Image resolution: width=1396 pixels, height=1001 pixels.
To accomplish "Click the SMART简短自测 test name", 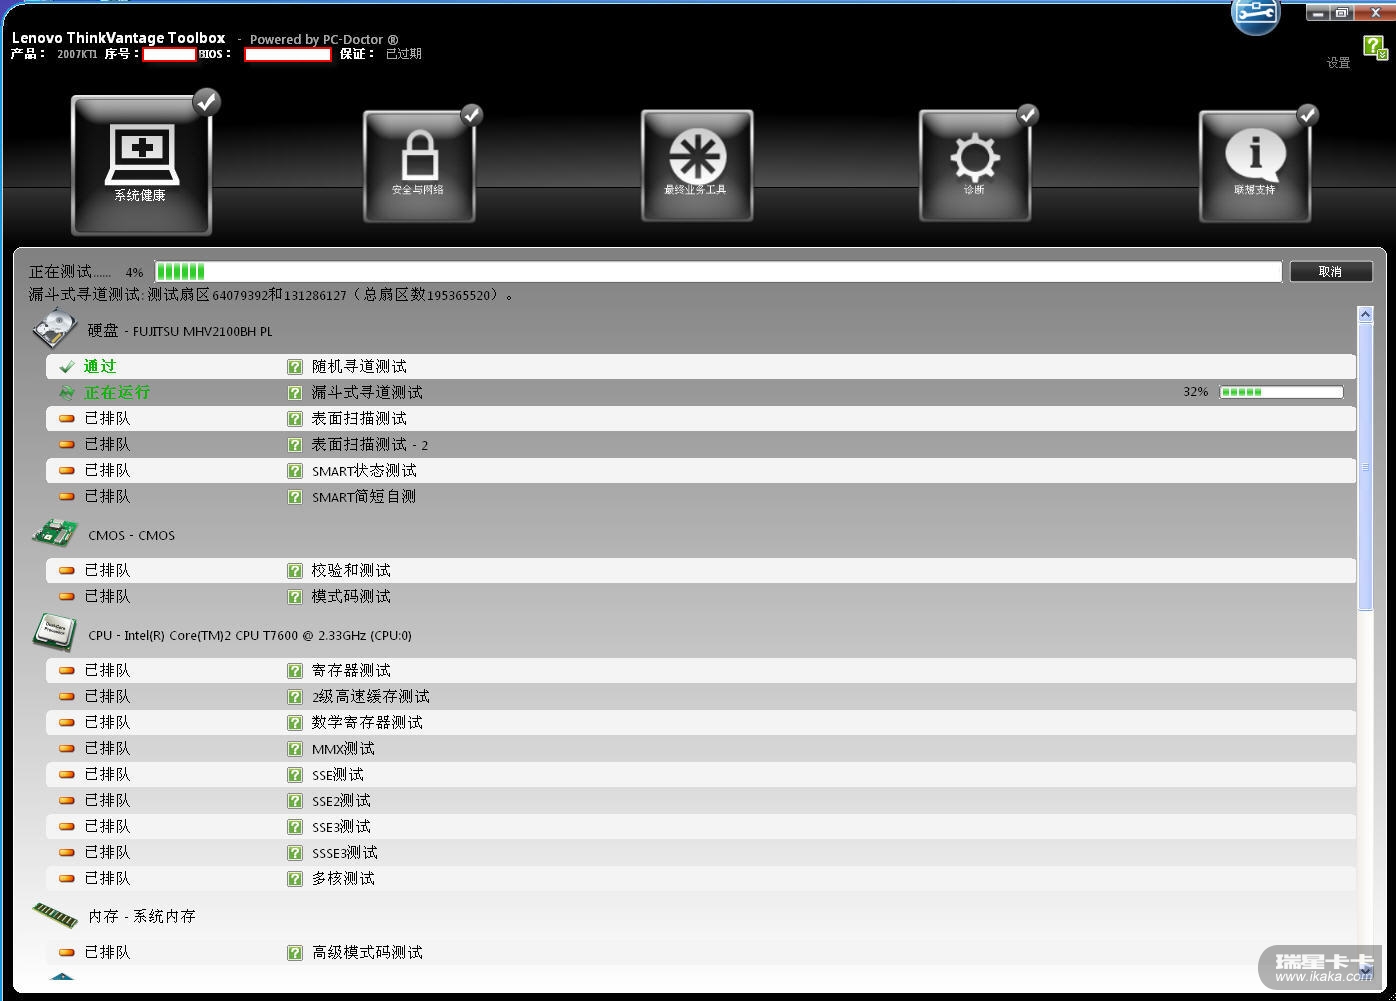I will pyautogui.click(x=364, y=497).
